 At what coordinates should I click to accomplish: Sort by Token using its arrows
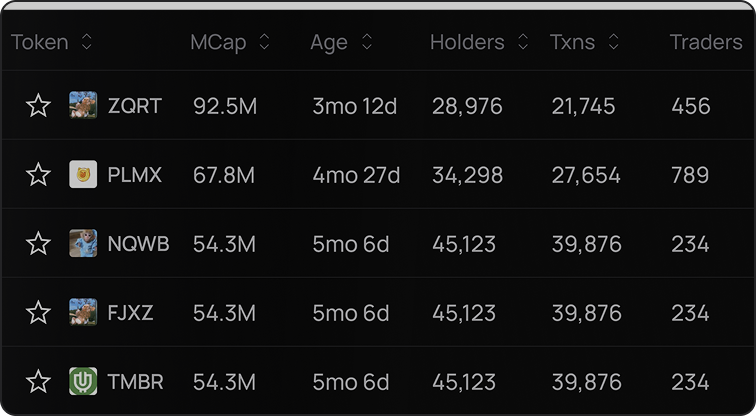tap(86, 42)
